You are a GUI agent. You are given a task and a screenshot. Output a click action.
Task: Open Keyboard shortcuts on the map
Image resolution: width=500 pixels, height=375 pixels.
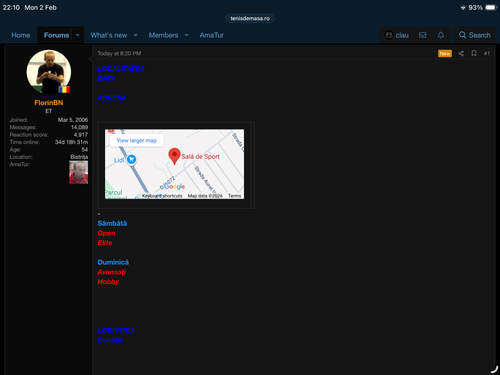click(162, 196)
